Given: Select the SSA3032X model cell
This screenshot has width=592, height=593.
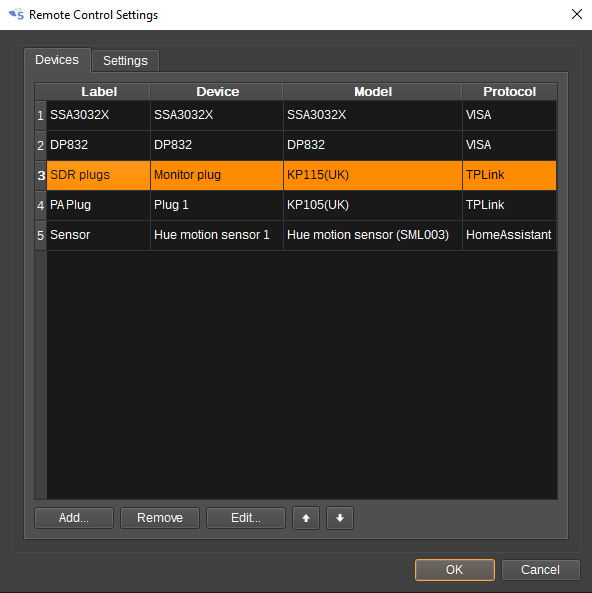Looking at the screenshot, I should coord(373,115).
